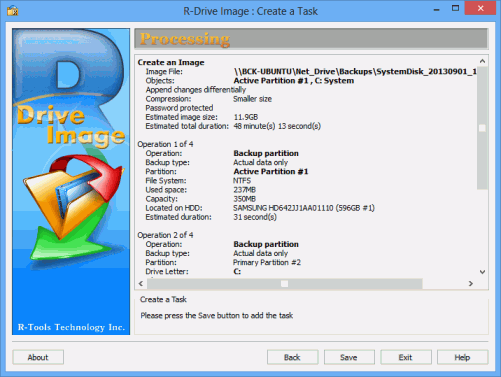Click "Primary Partition #2" value

(x=267, y=263)
